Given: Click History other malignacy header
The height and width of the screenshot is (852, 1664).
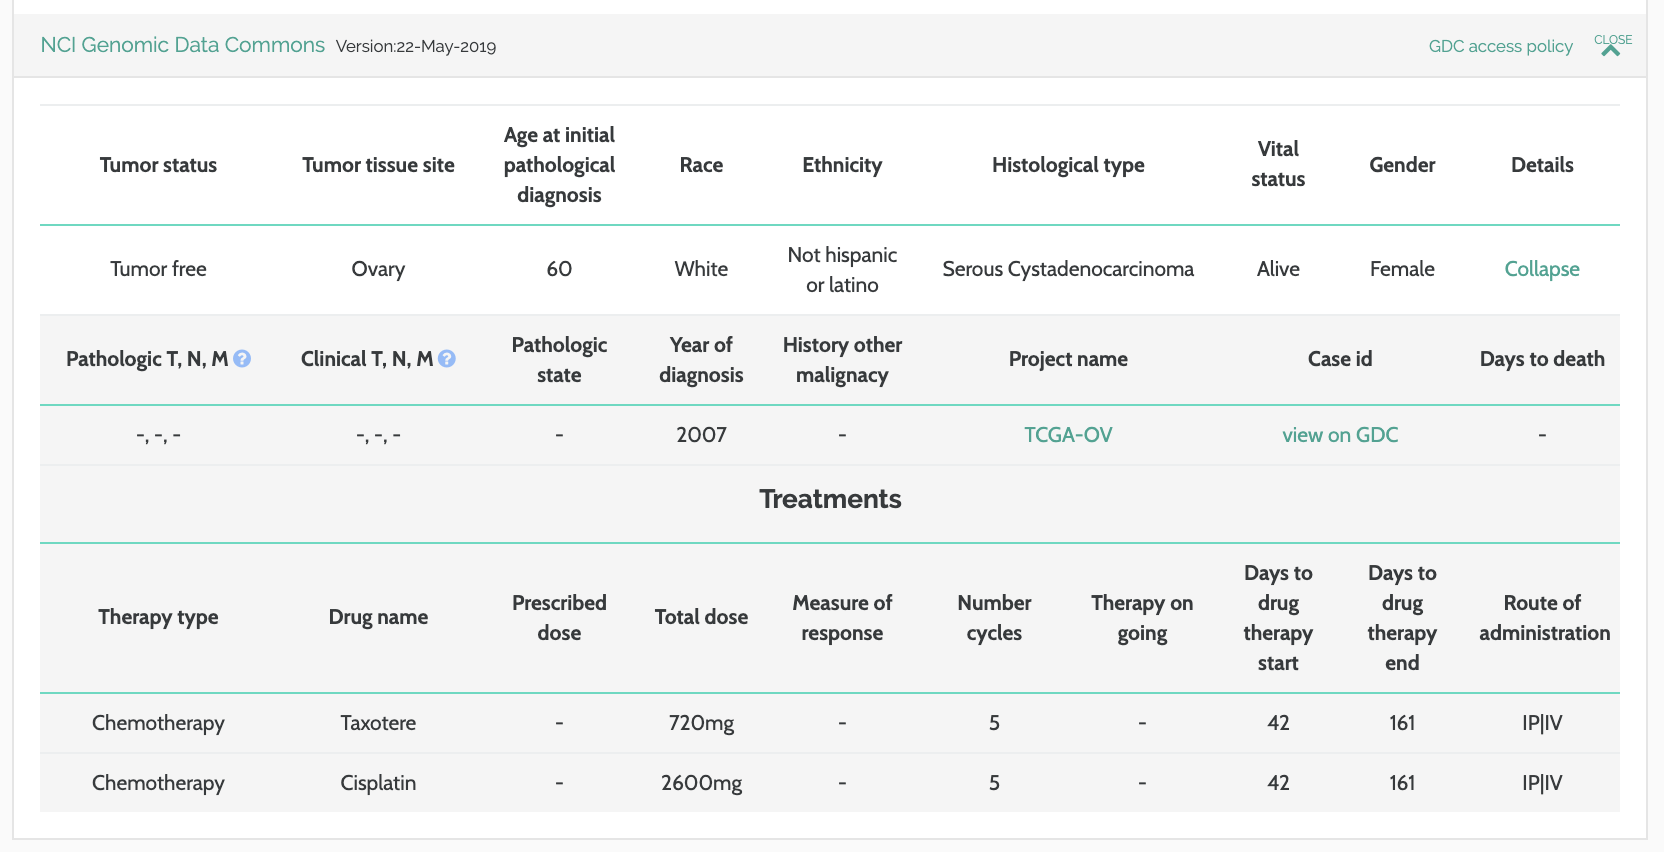Looking at the screenshot, I should 842,360.
